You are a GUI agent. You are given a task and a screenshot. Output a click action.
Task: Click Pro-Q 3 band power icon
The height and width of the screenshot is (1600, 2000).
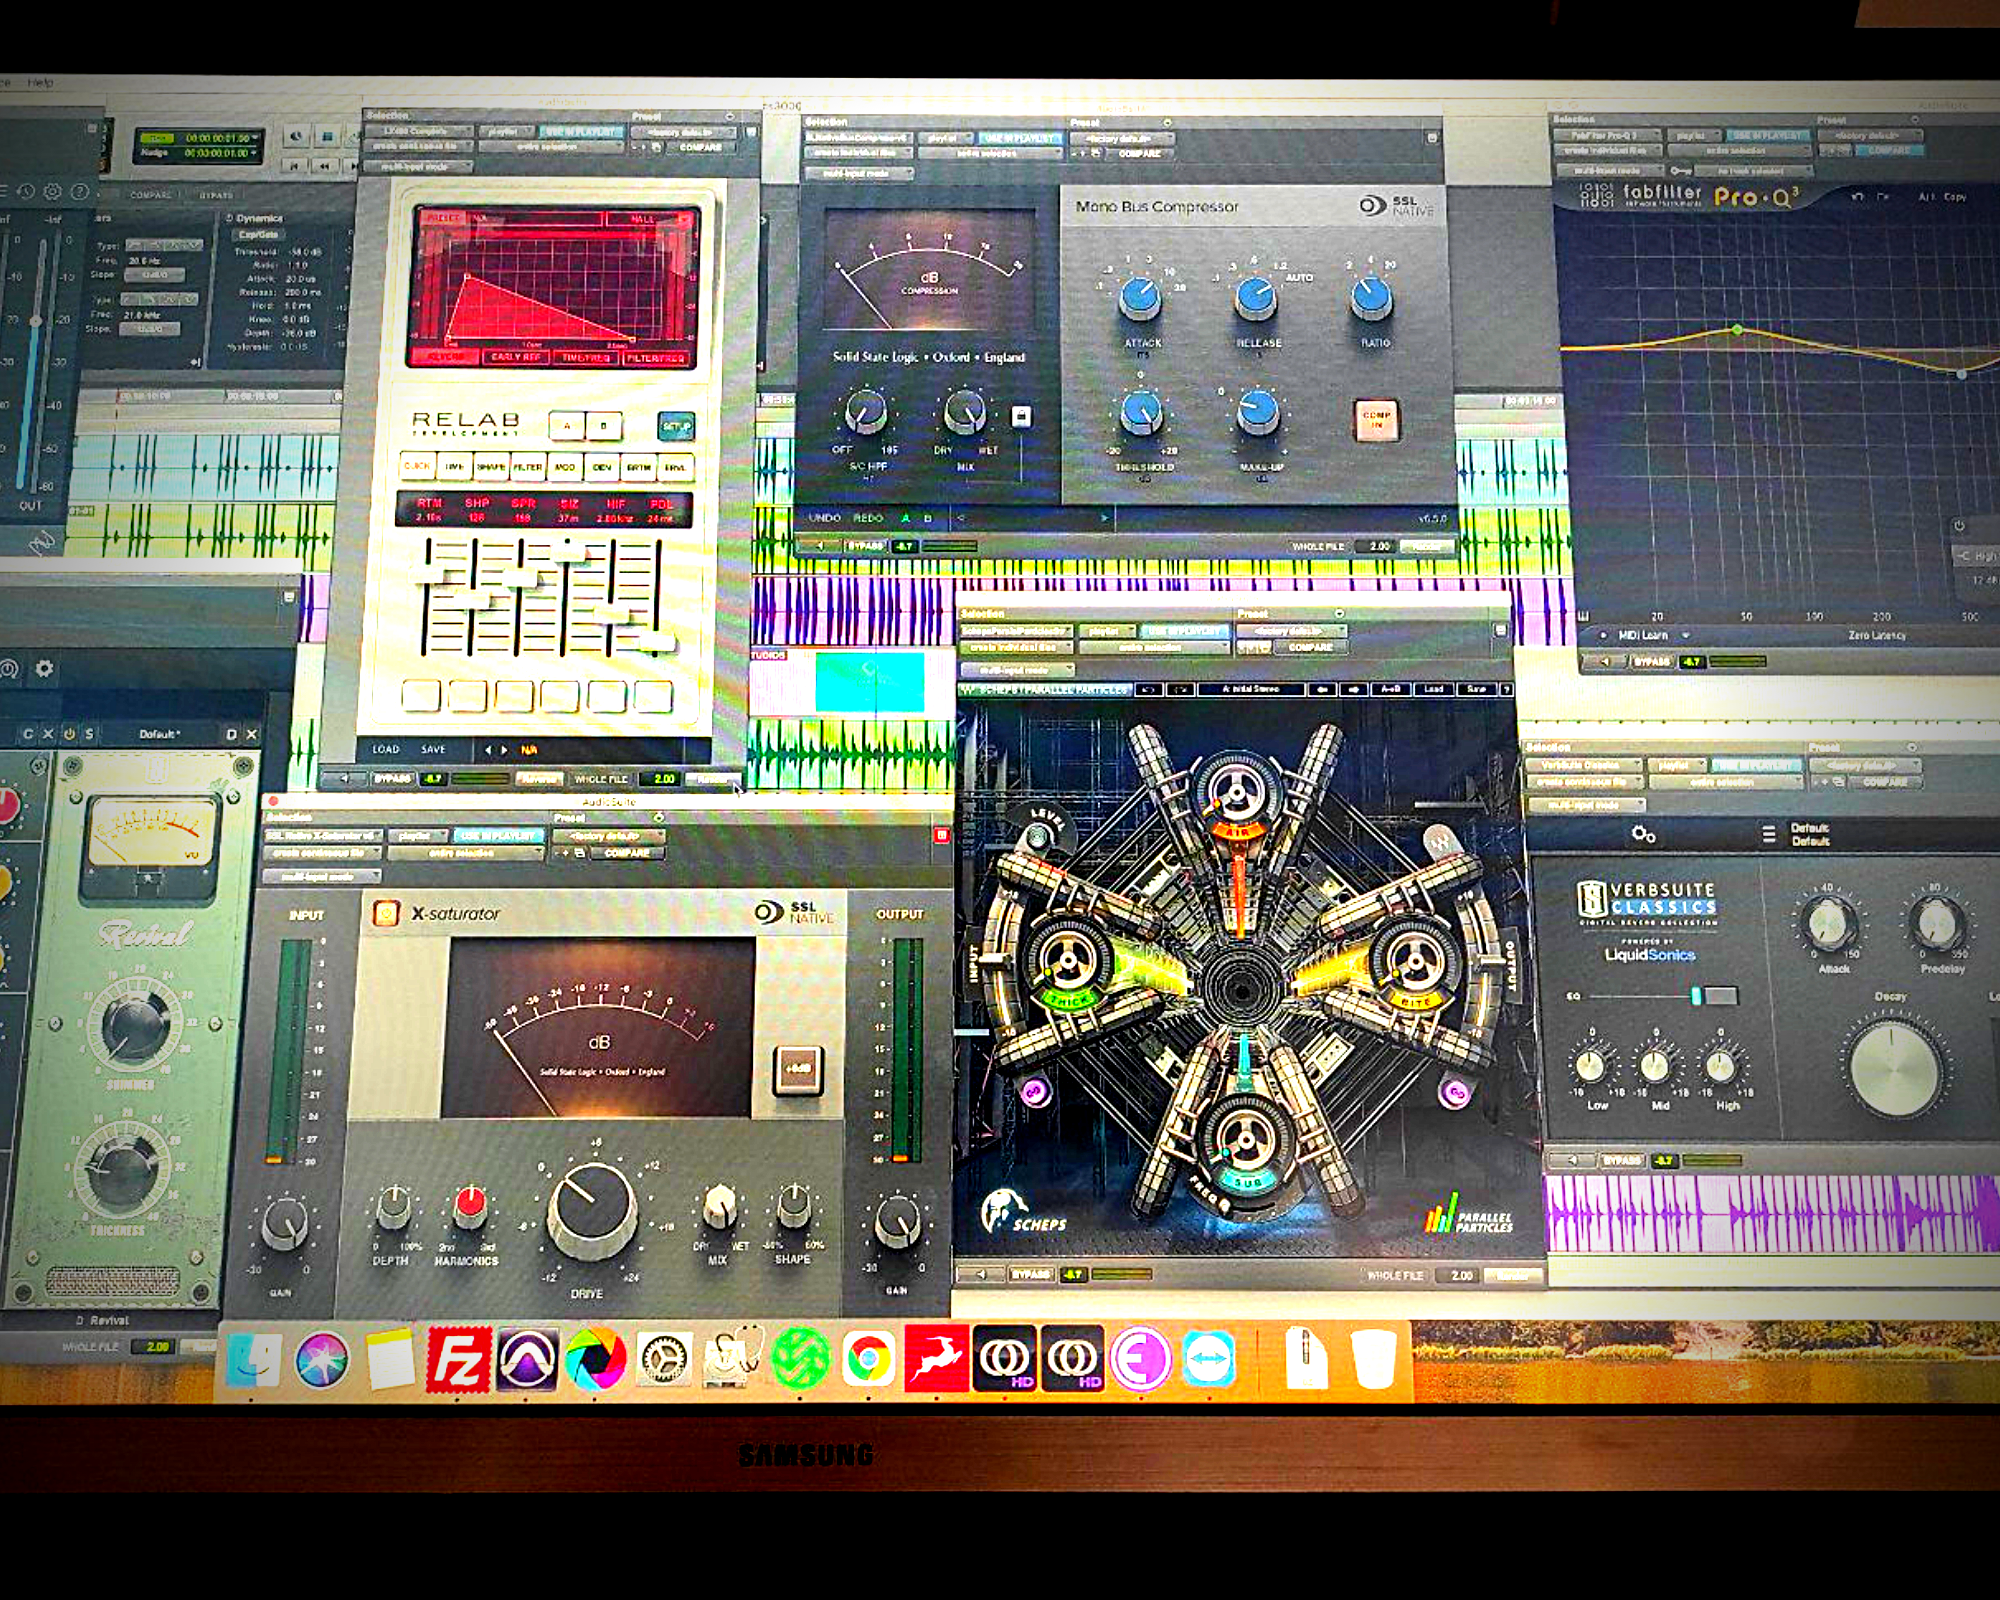1959,526
